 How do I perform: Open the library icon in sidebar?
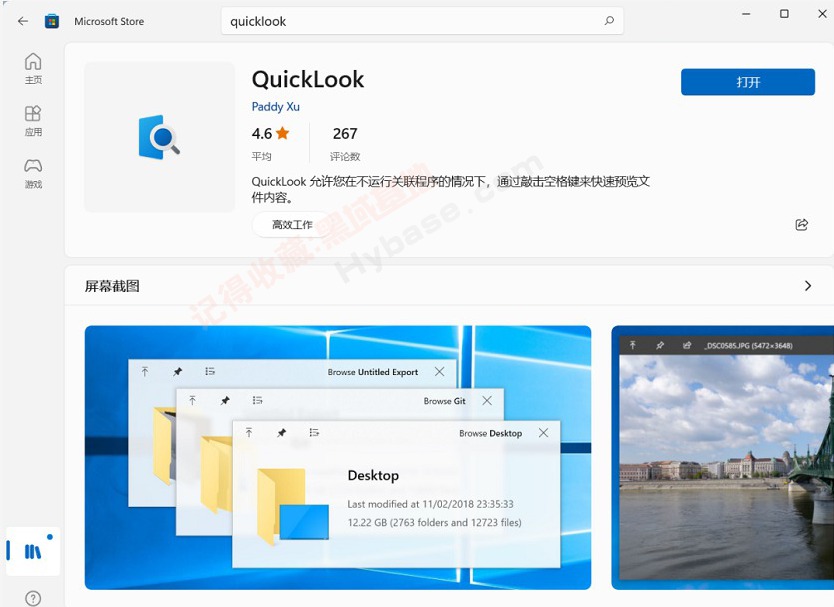(x=33, y=551)
